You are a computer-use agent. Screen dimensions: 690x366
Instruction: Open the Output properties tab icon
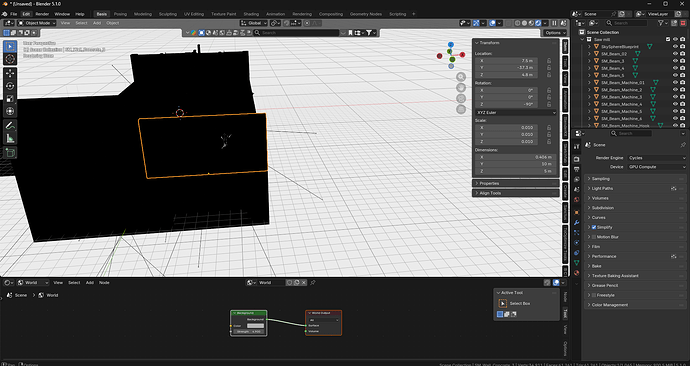576,169
